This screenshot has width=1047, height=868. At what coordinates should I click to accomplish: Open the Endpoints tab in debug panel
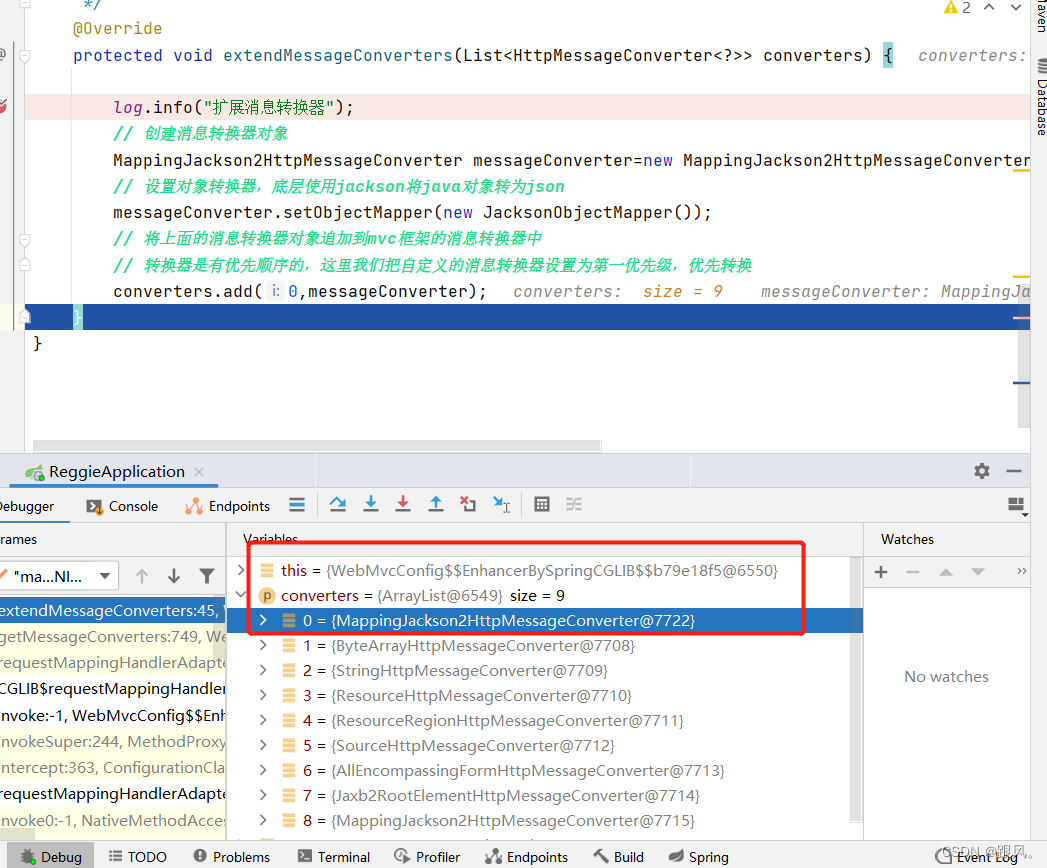228,506
